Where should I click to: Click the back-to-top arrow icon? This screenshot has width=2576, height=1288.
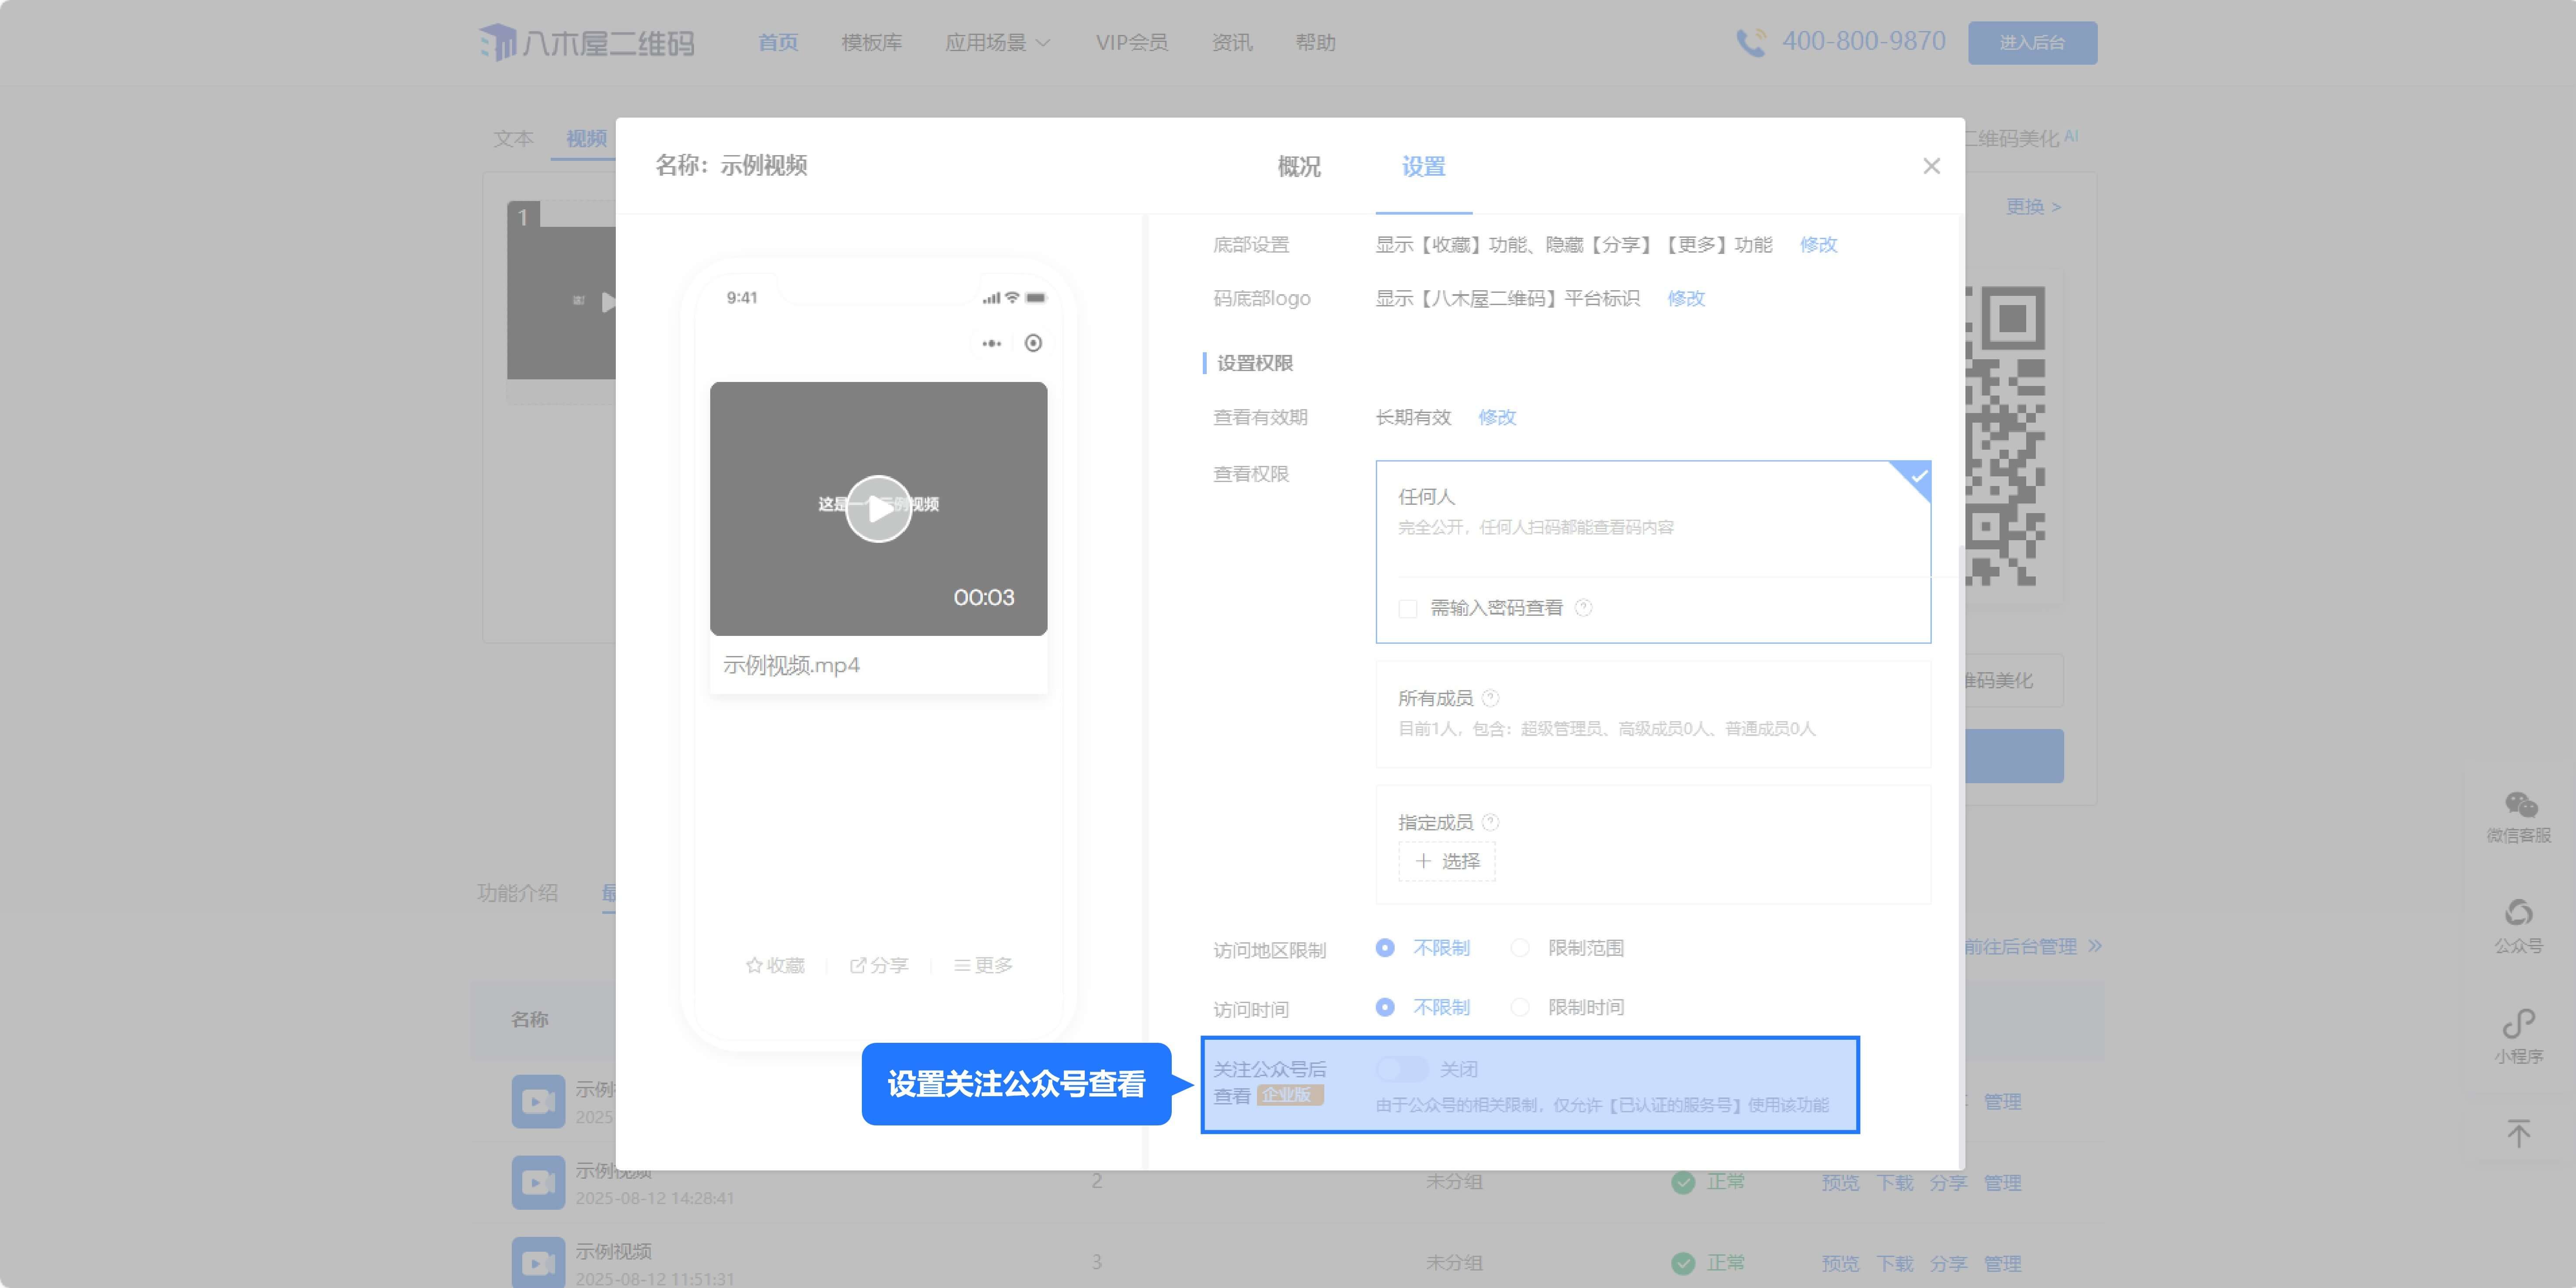2518,1132
